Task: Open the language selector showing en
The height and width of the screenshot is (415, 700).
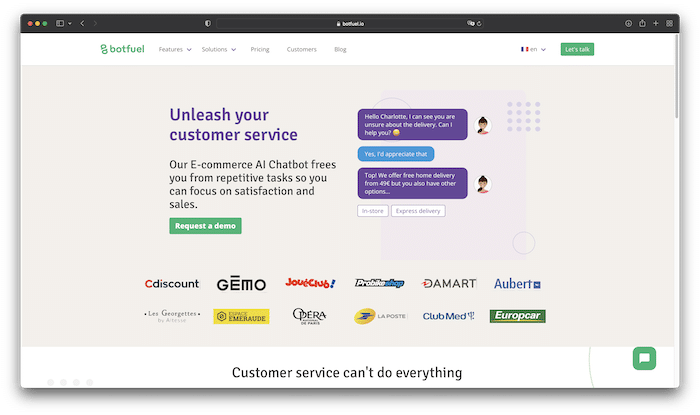Action: point(533,50)
